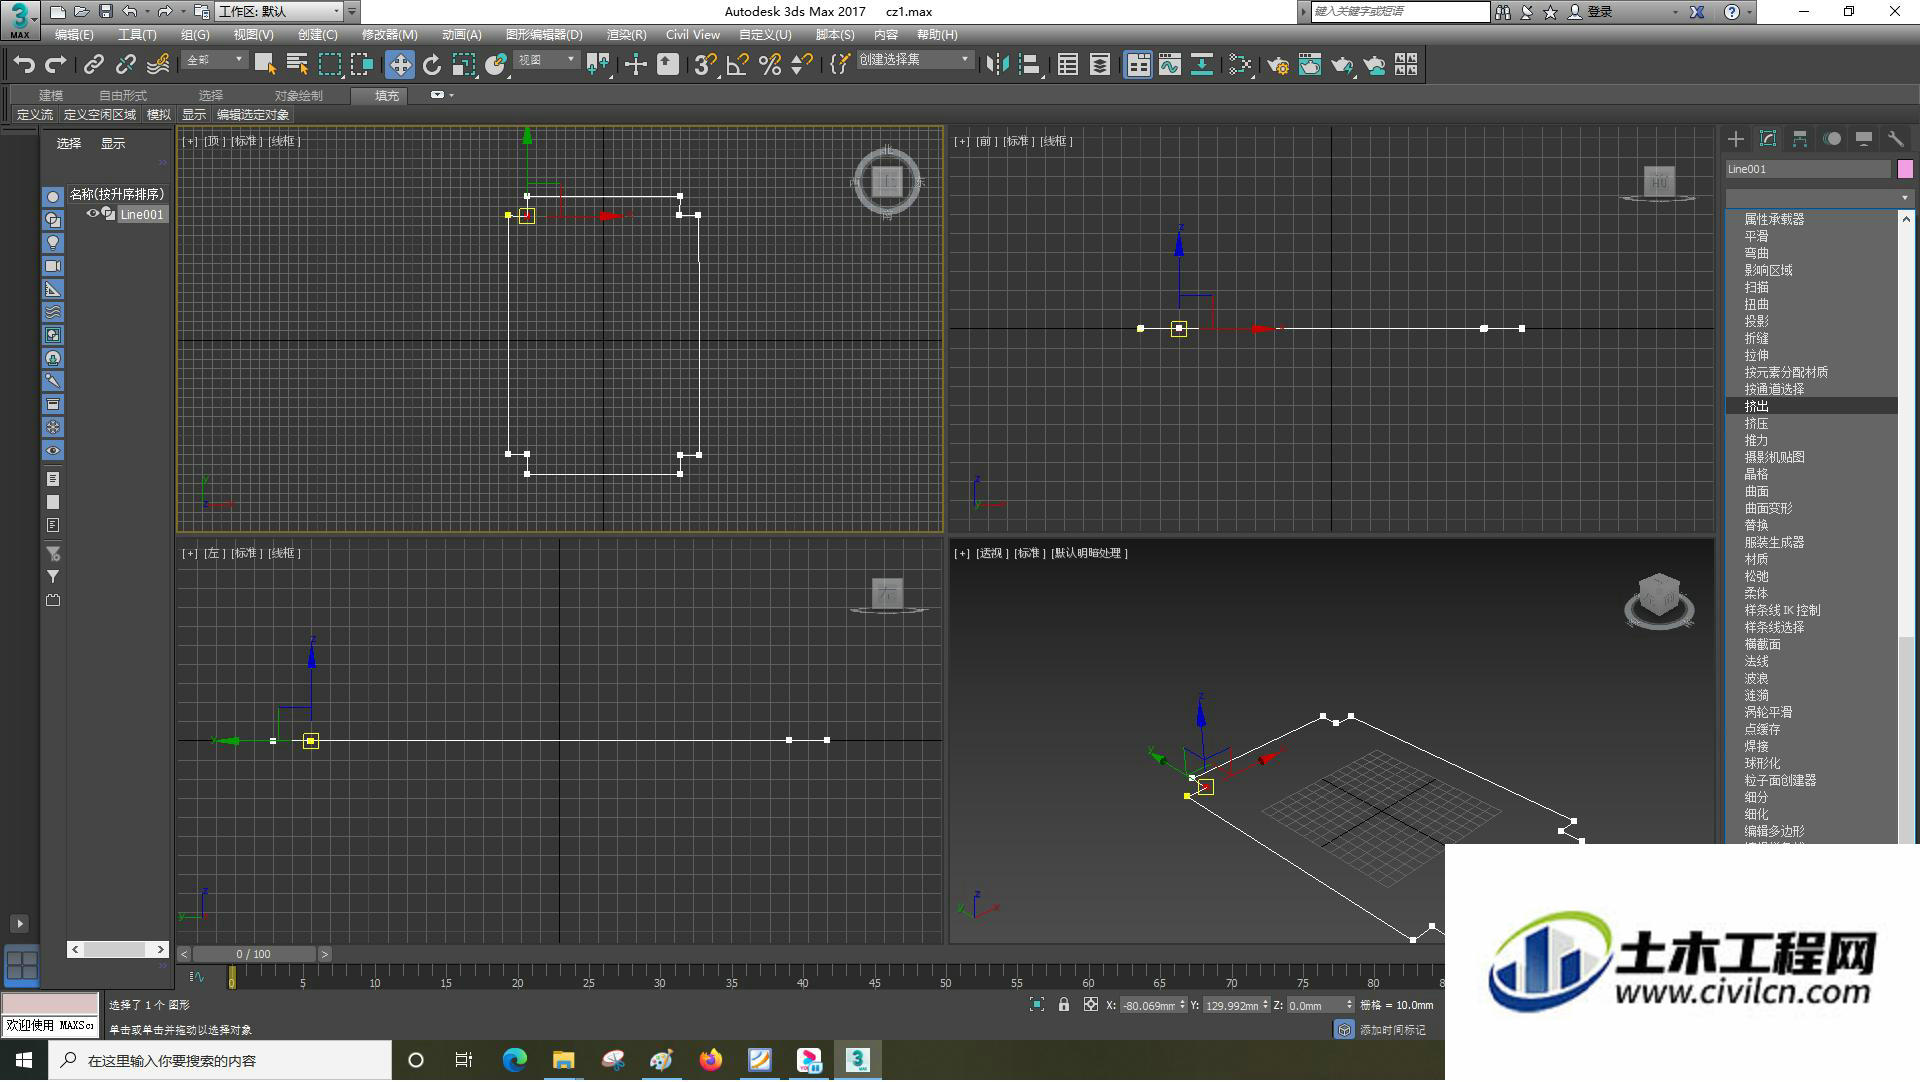
Task: Activate the Select and Scale tool
Action: pyautogui.click(x=464, y=65)
